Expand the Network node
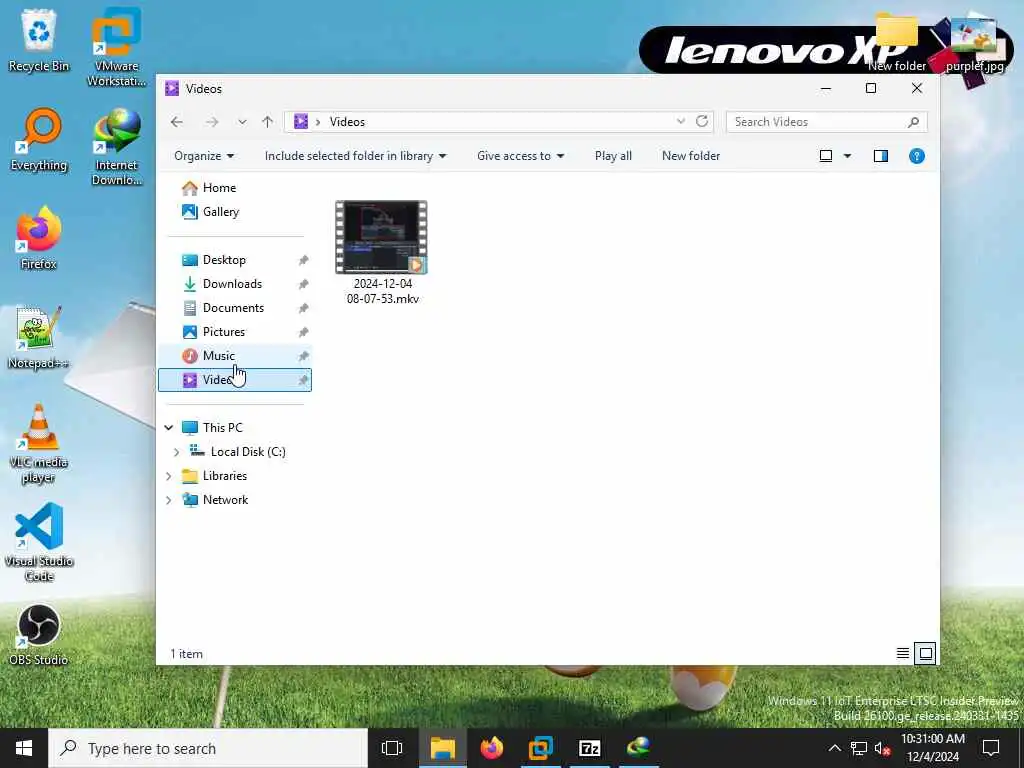The width and height of the screenshot is (1024, 768). coord(168,500)
